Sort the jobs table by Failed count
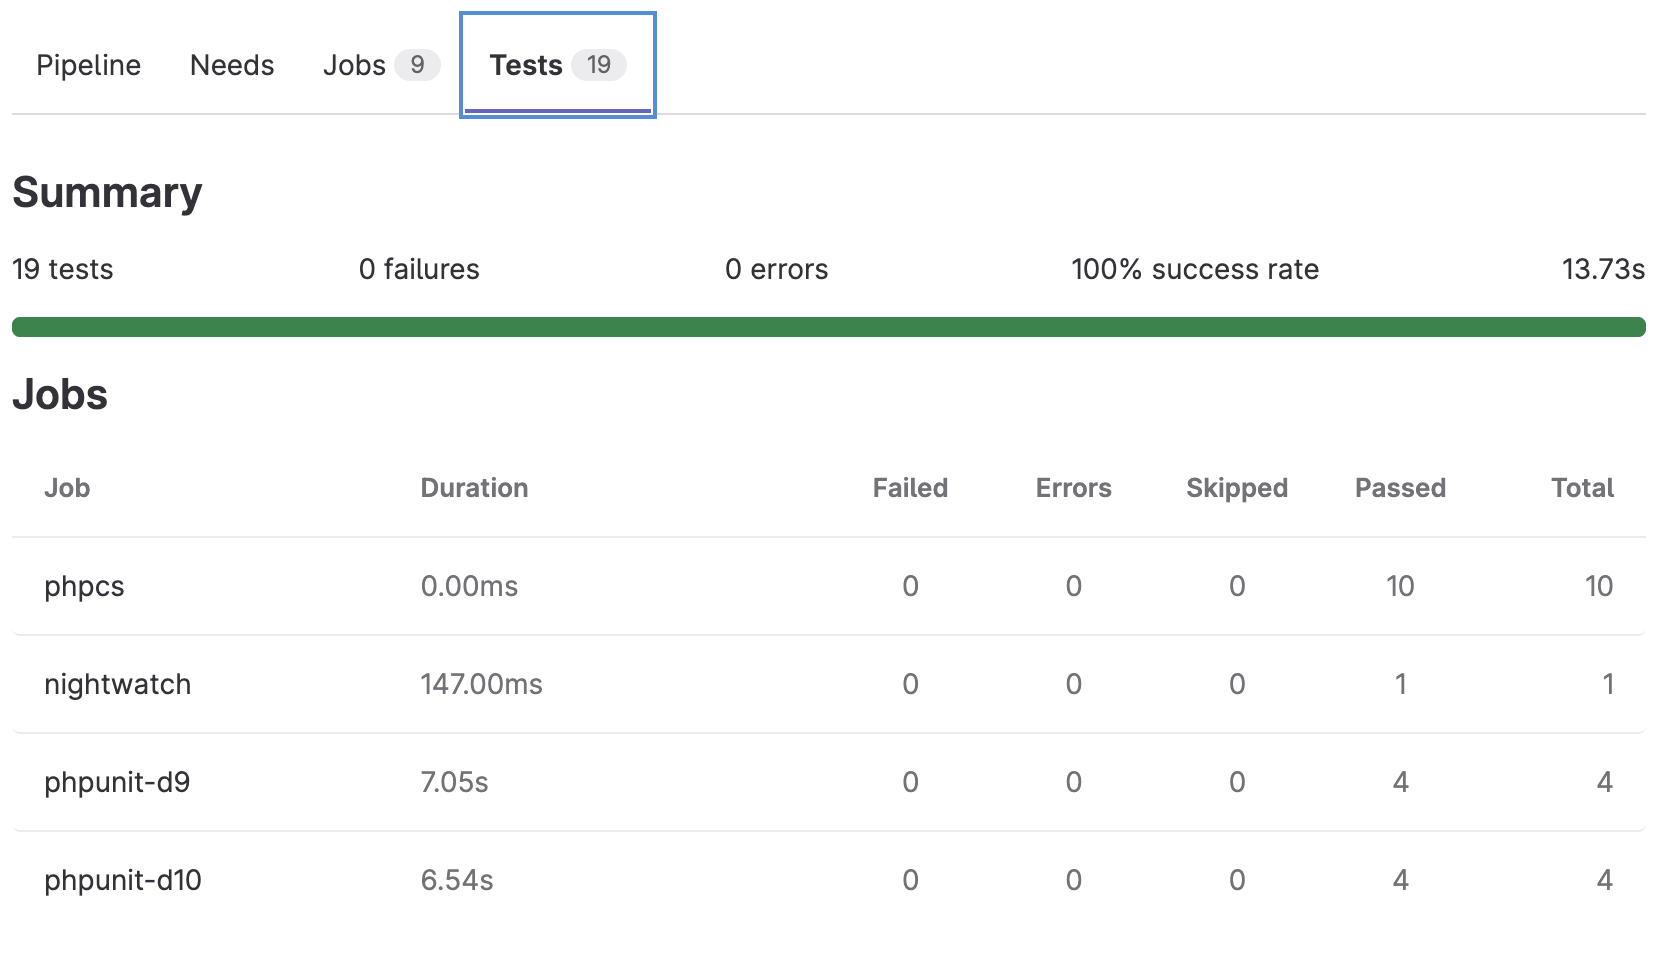 pos(909,488)
